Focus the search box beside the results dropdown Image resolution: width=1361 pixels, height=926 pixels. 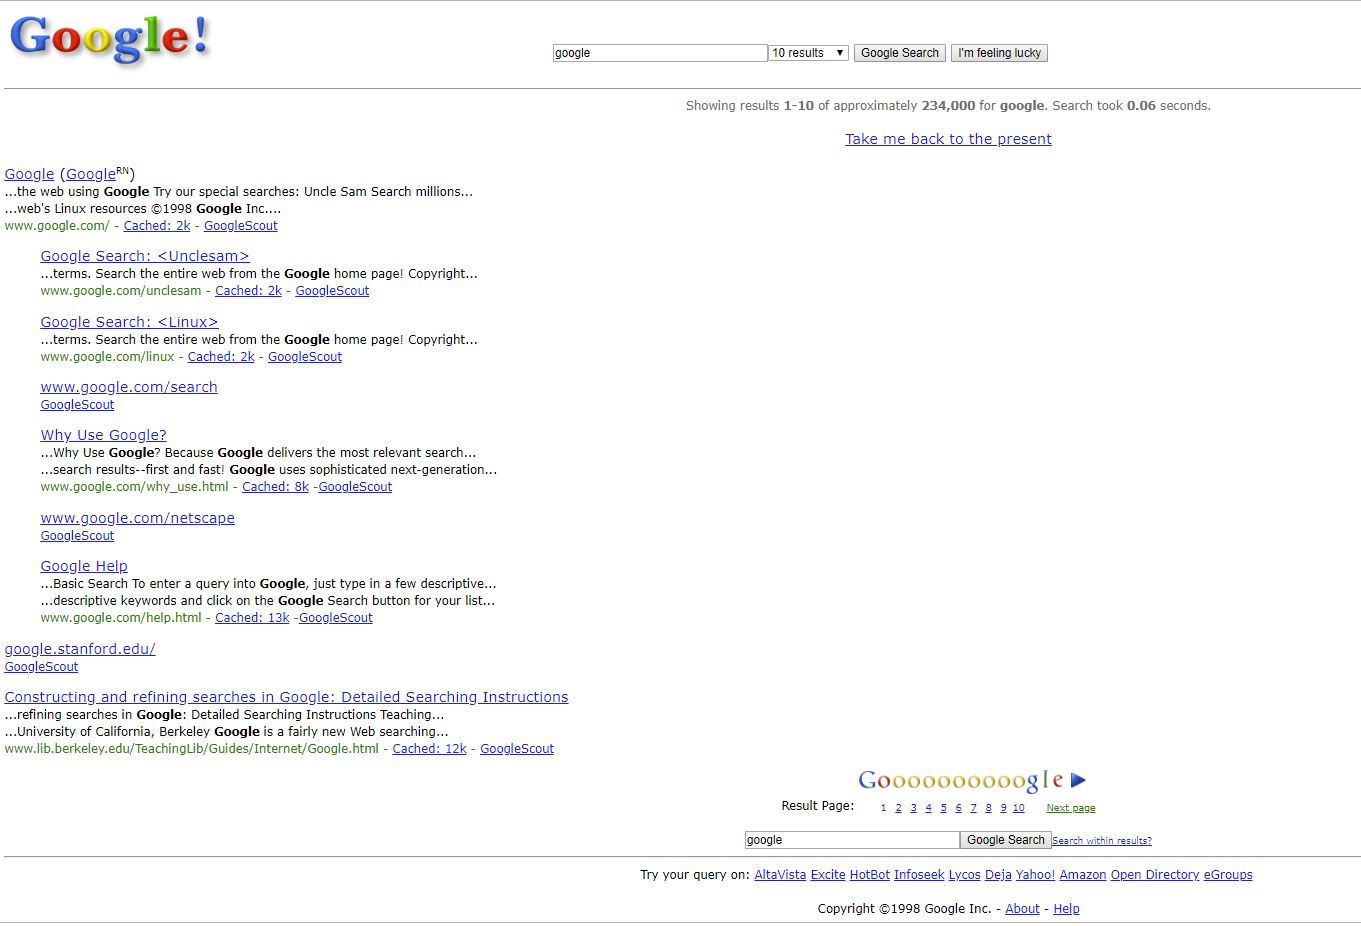[660, 53]
